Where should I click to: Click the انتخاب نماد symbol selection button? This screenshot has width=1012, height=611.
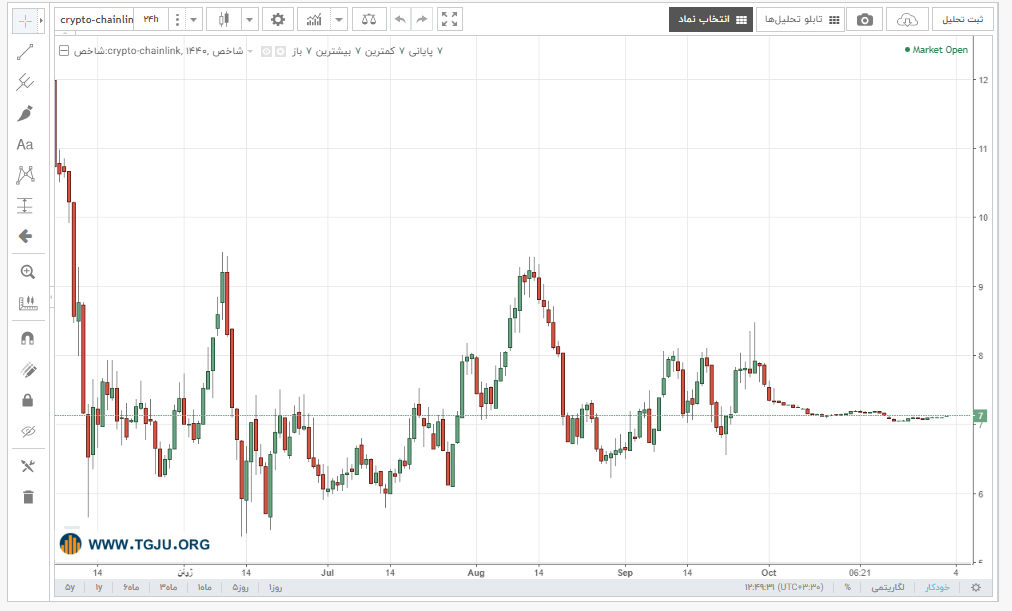[x=711, y=19]
